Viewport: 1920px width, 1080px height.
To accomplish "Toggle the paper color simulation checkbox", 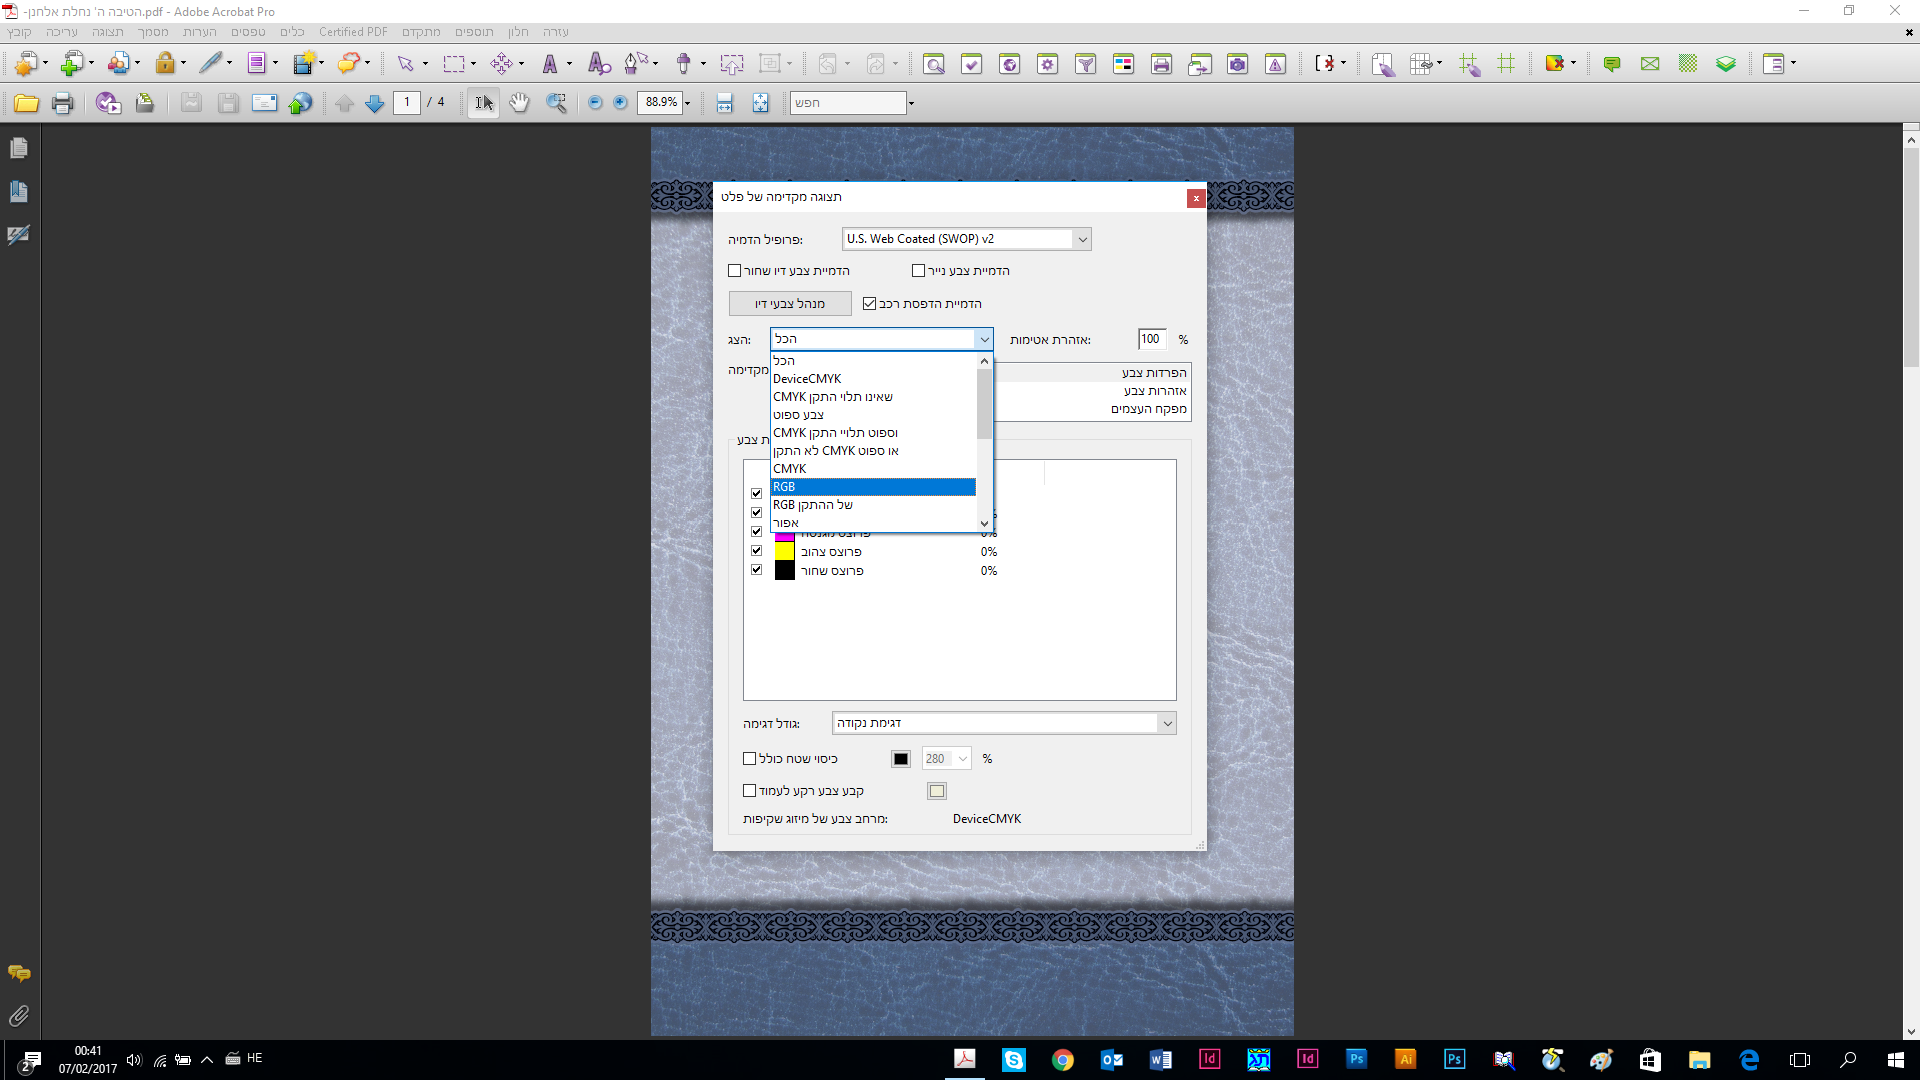I will pos(918,271).
